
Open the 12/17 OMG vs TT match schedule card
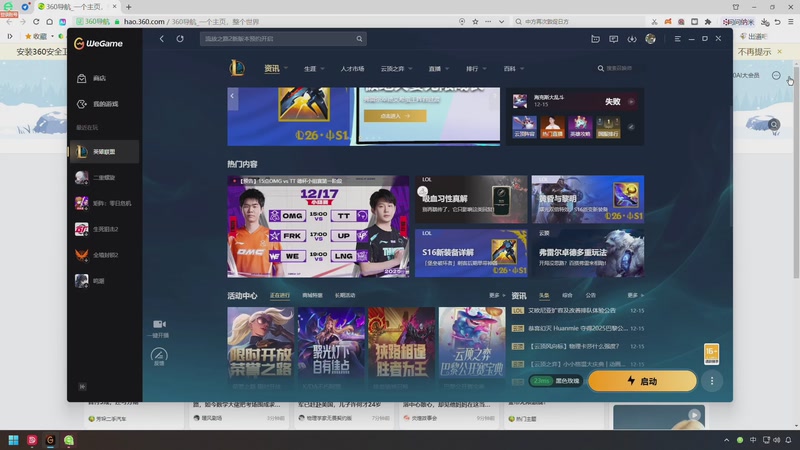(318, 227)
